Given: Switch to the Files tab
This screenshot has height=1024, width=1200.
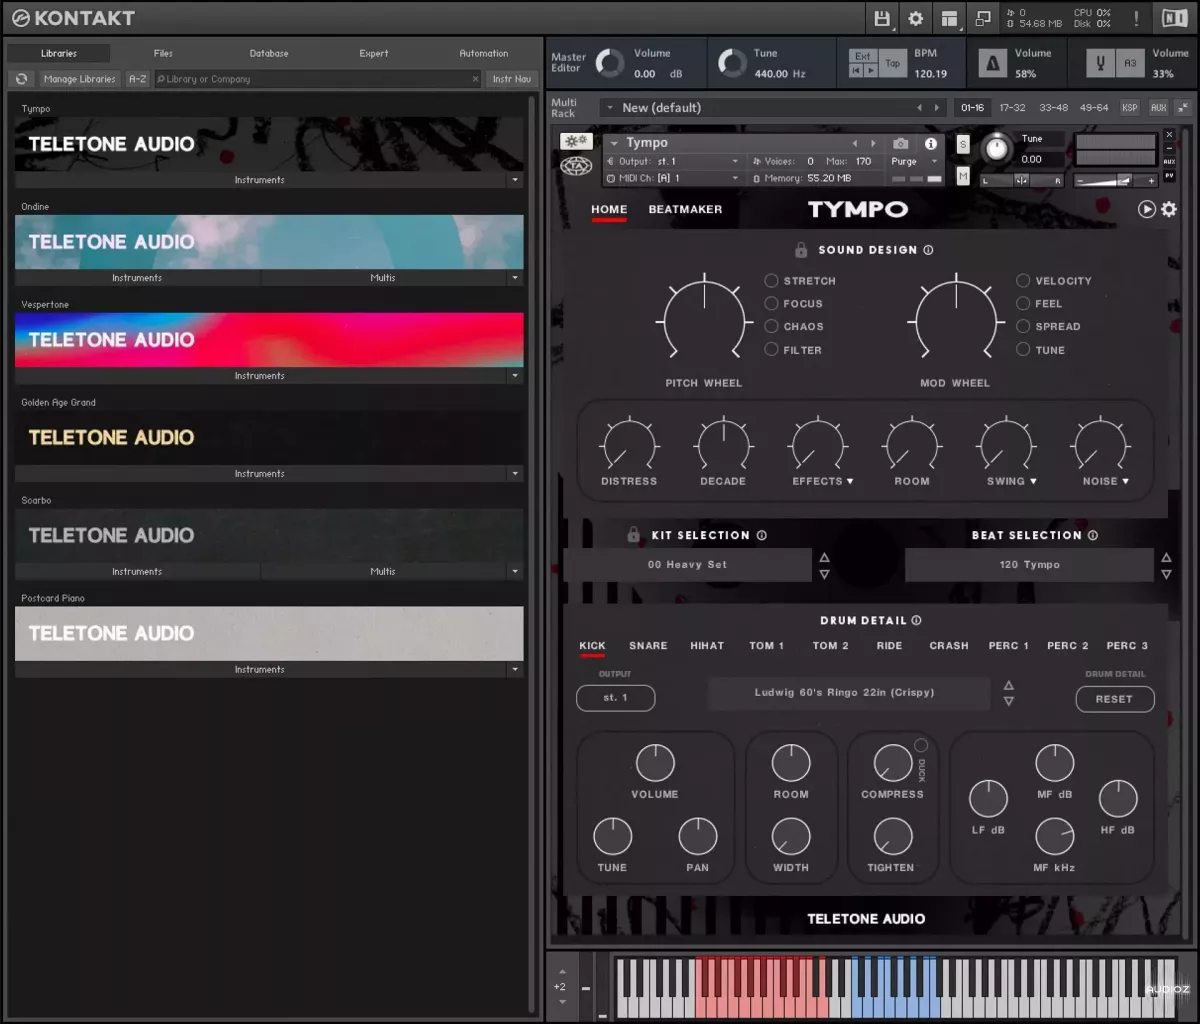Looking at the screenshot, I should pyautogui.click(x=163, y=53).
